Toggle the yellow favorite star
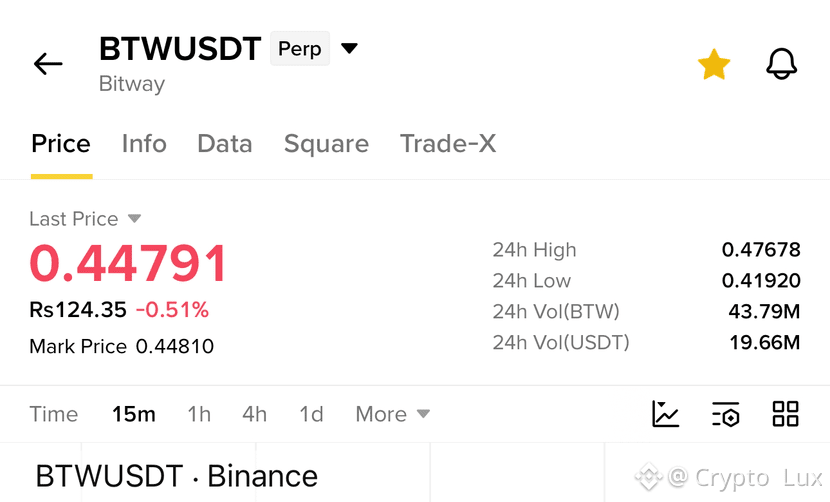Viewport: 830px width, 502px height. (714, 64)
